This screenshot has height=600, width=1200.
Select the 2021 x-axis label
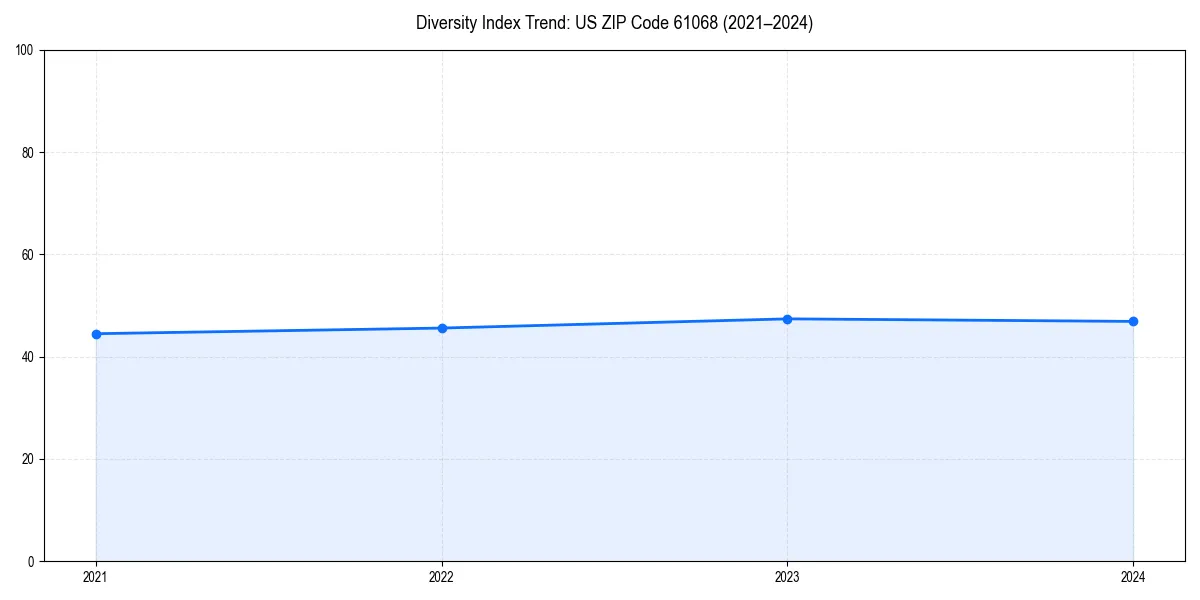pos(95,577)
